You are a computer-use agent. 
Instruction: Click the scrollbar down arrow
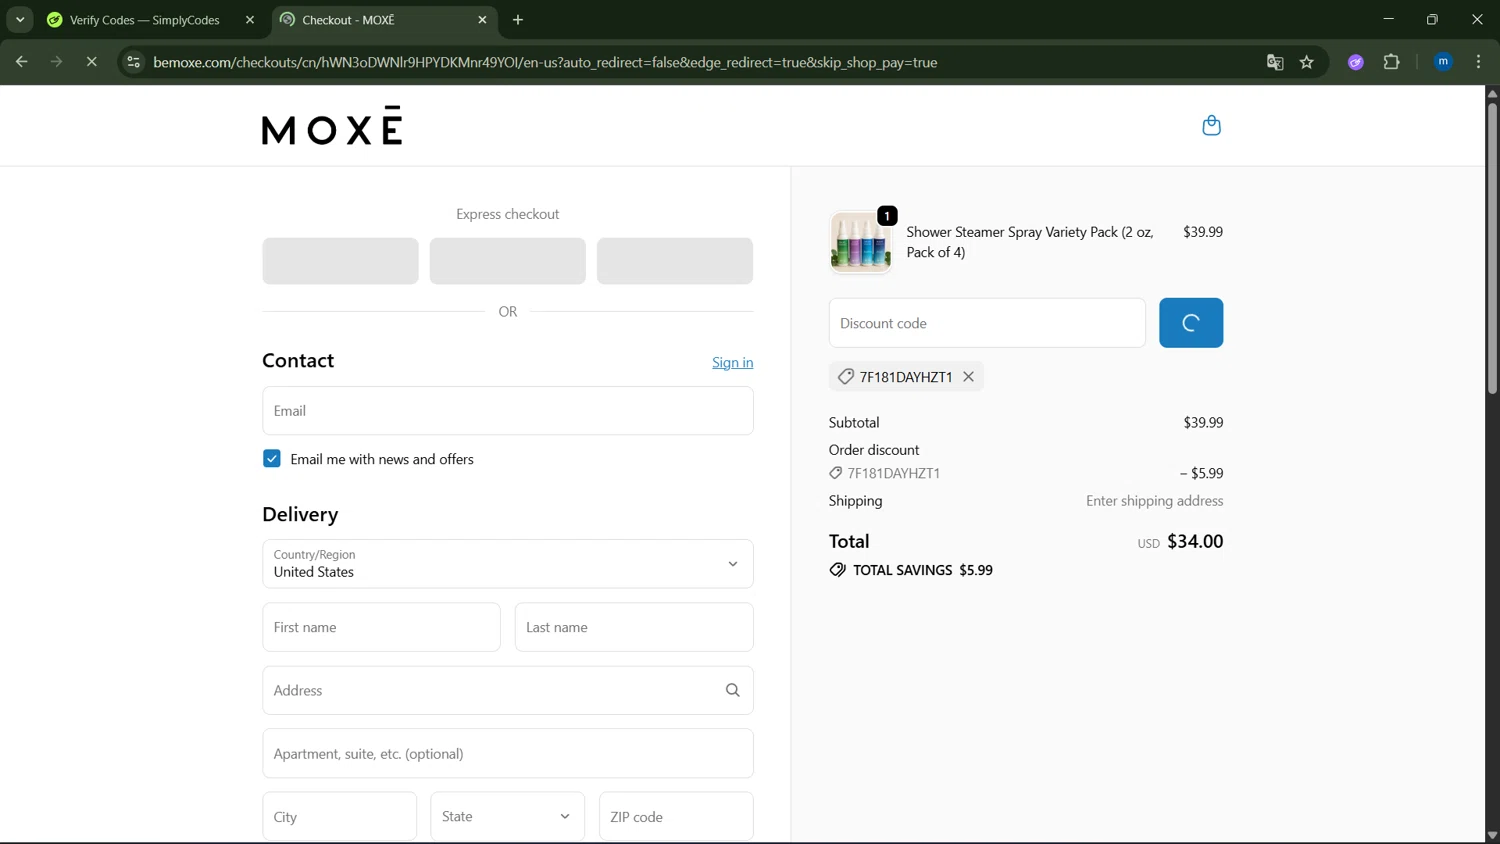click(x=1492, y=835)
